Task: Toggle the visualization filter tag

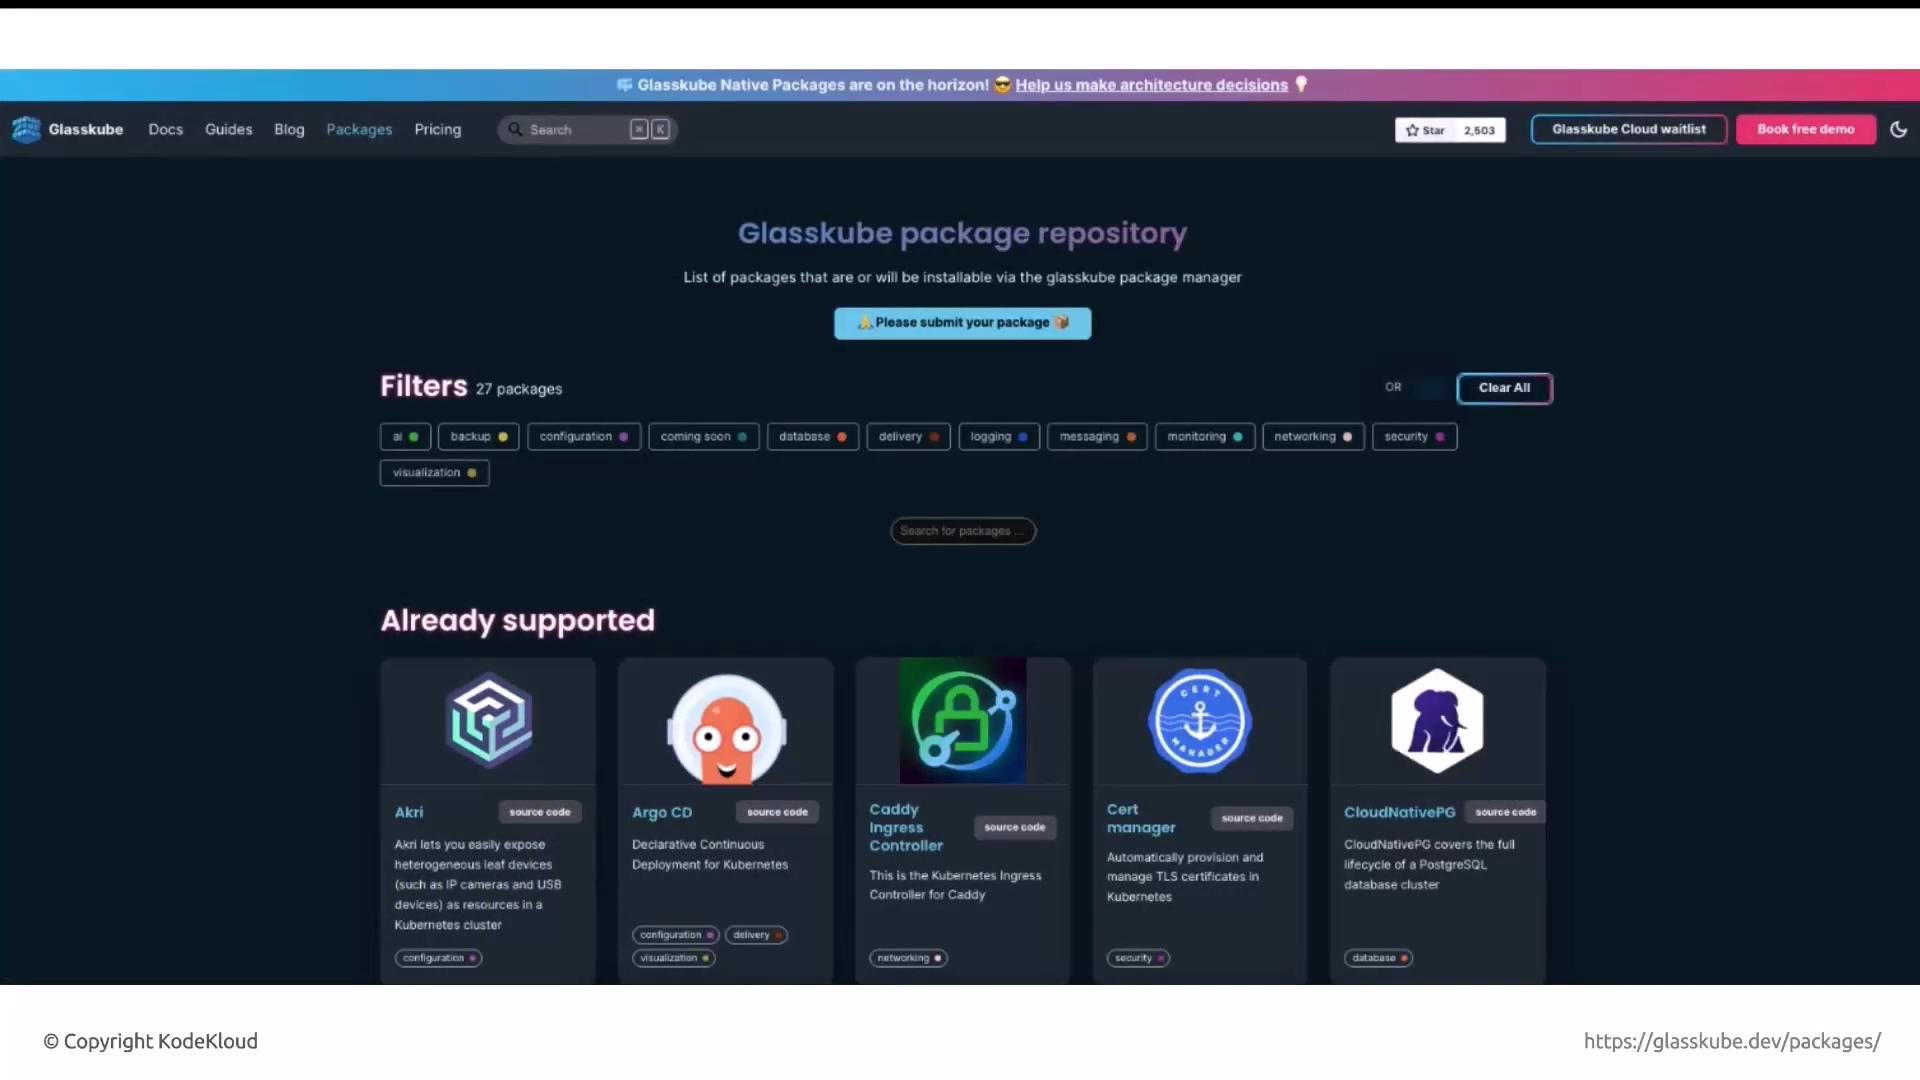Action: [434, 473]
